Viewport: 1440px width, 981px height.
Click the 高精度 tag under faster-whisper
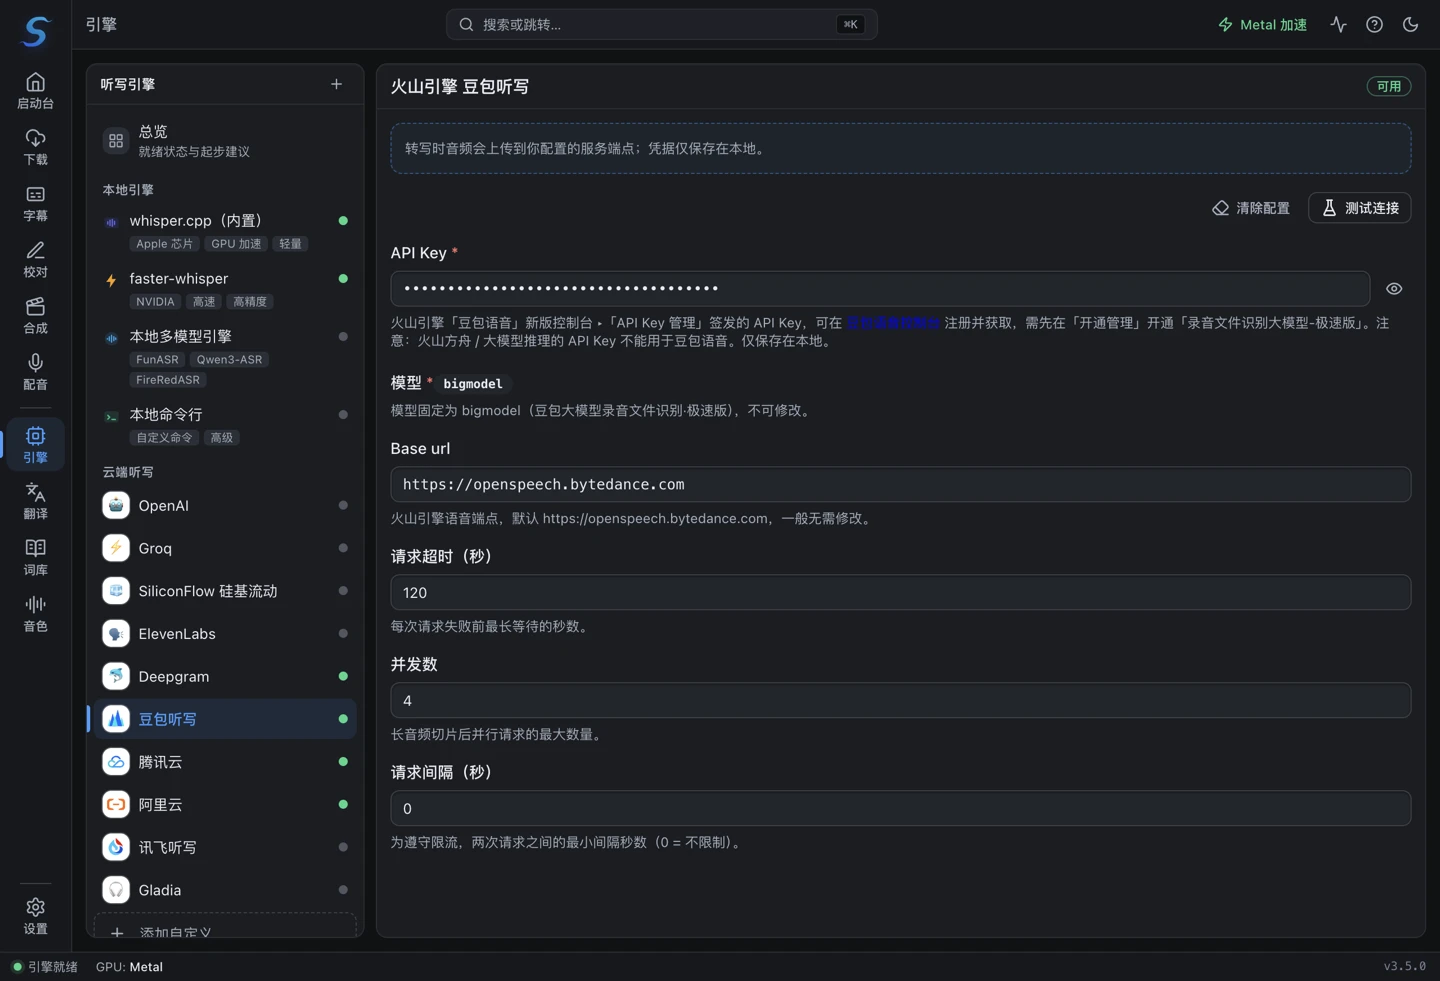[x=250, y=302]
